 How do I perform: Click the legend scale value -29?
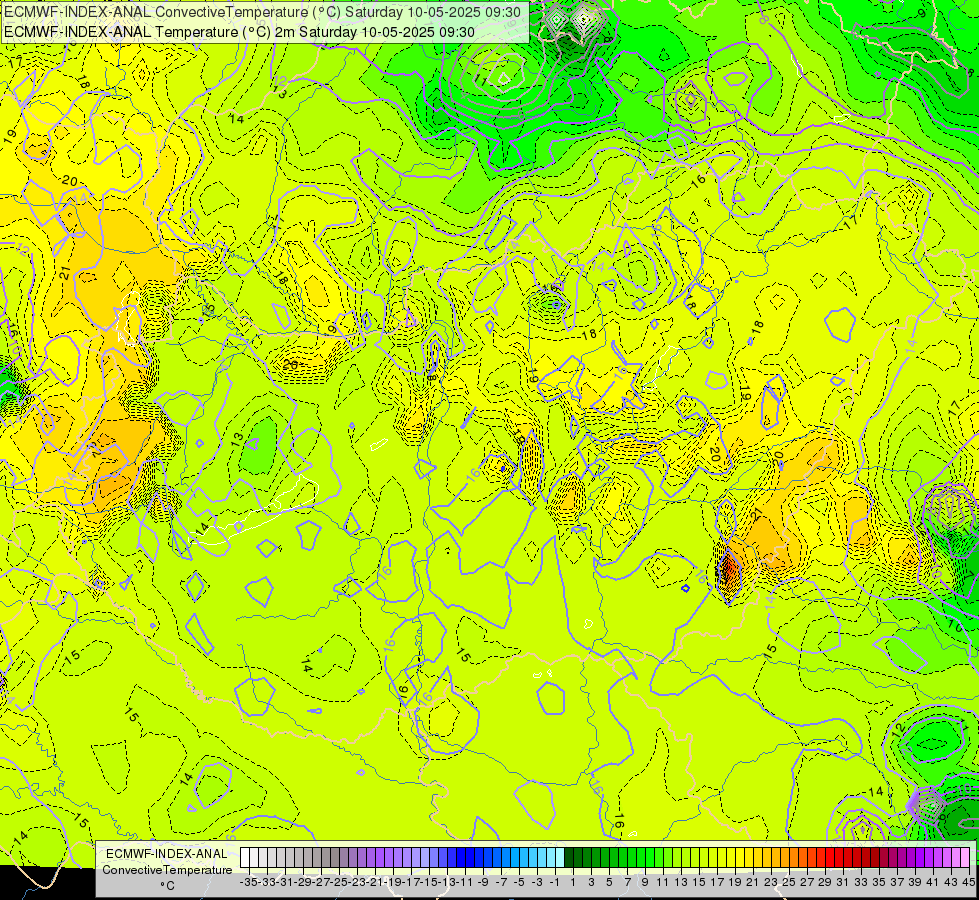(303, 883)
